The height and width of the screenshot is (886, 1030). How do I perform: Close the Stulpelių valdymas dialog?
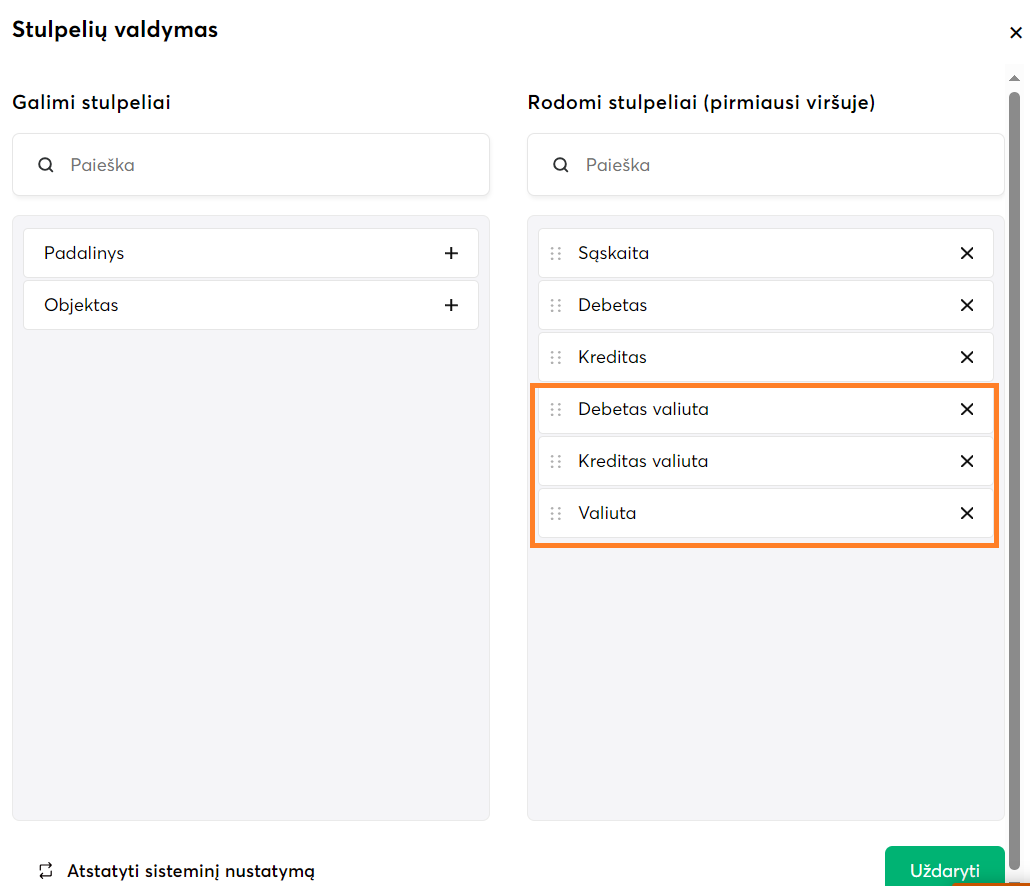click(x=1016, y=33)
